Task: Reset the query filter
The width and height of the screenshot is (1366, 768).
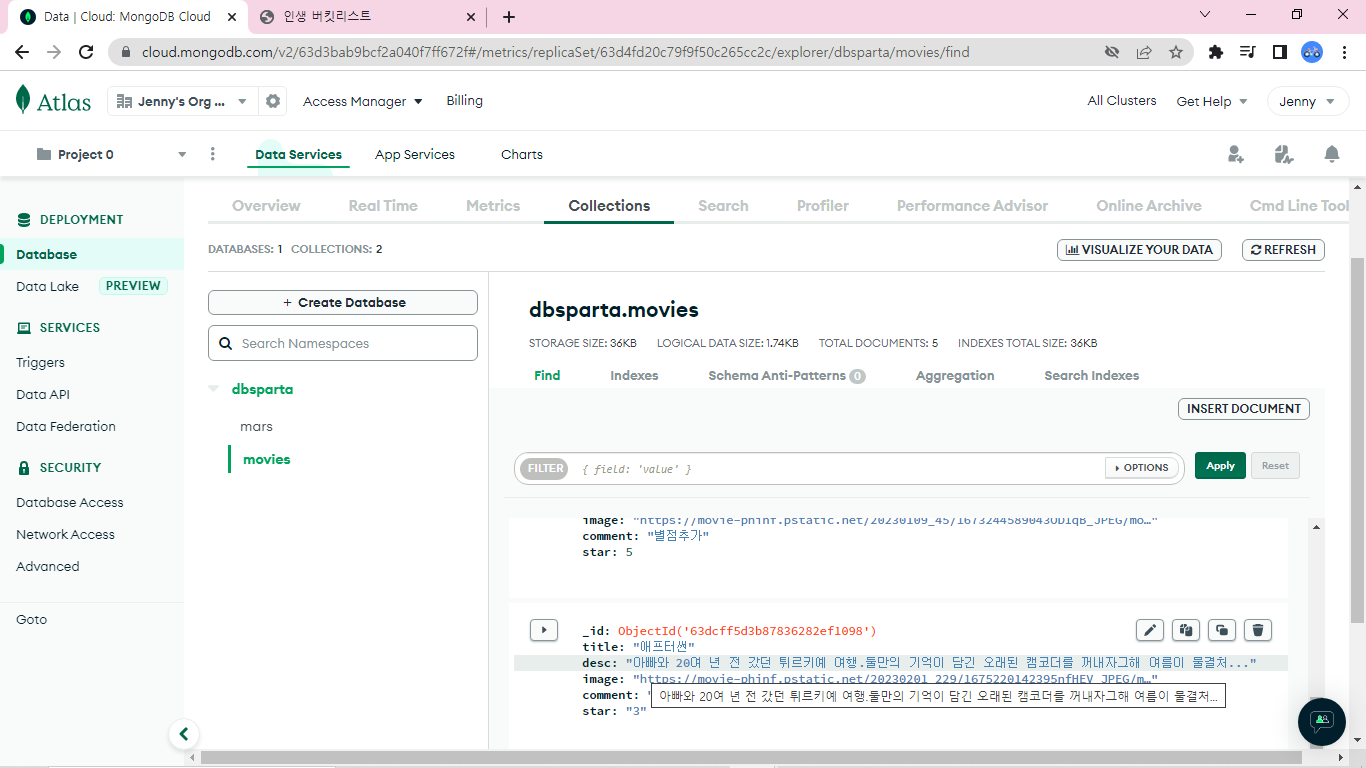Action: point(1275,466)
